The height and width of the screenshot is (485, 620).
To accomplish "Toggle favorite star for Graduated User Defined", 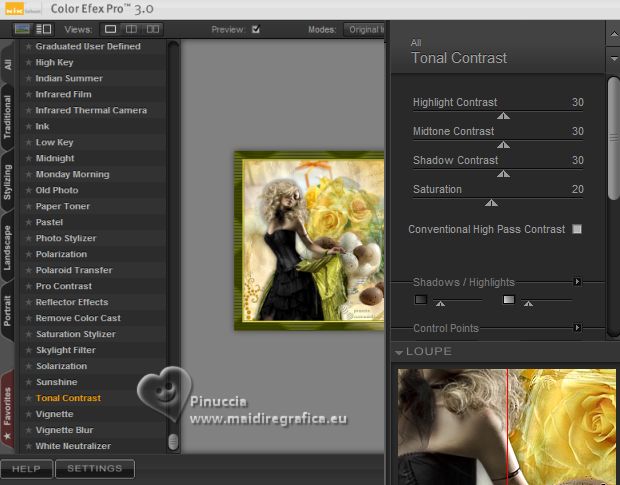I will pyautogui.click(x=28, y=47).
